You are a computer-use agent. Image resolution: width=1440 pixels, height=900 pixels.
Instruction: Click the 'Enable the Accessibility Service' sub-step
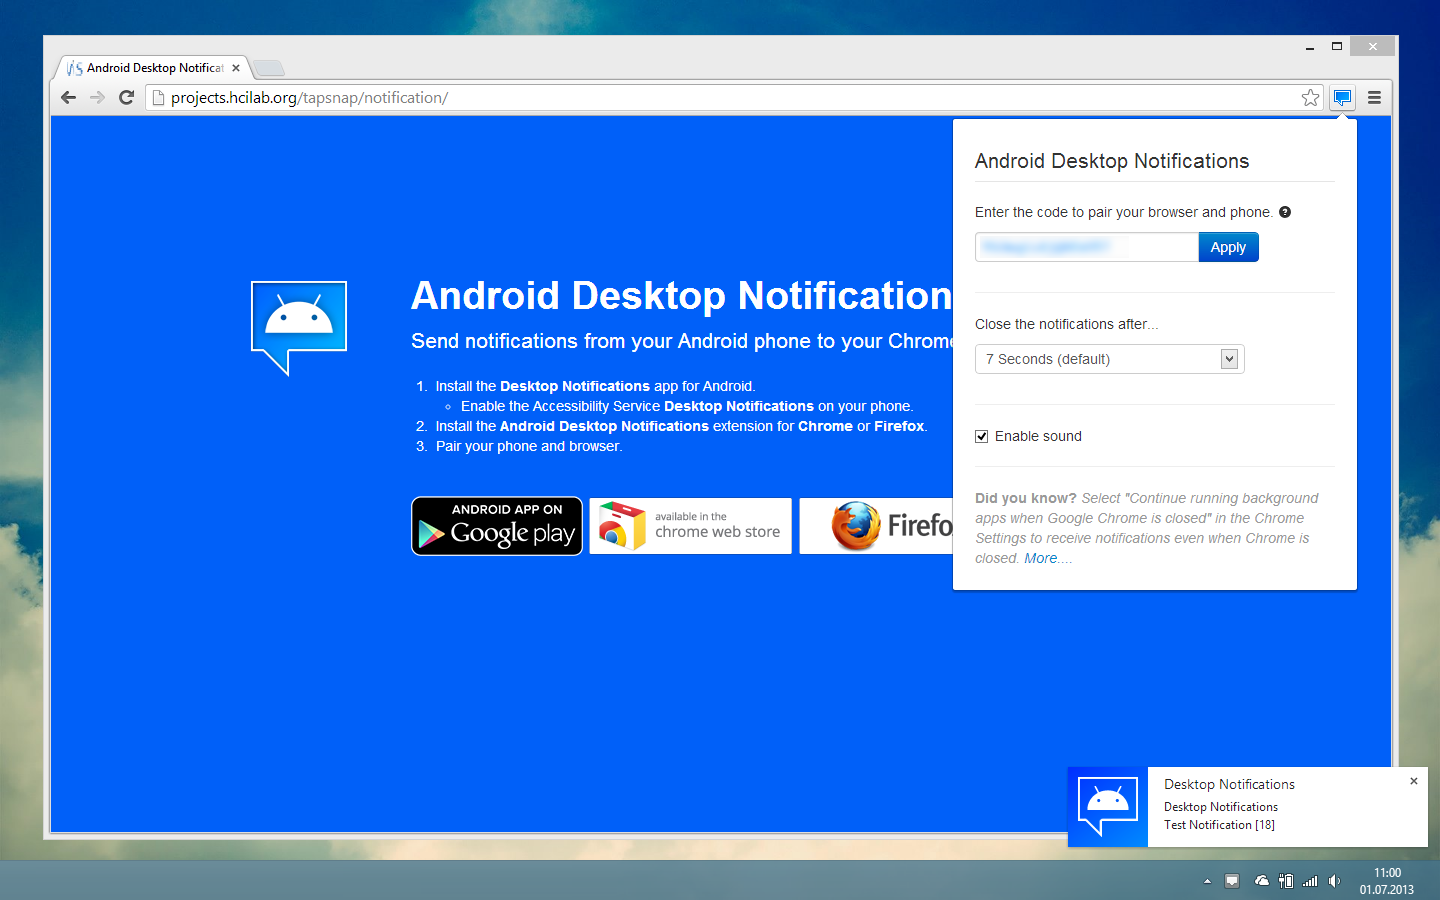click(687, 406)
